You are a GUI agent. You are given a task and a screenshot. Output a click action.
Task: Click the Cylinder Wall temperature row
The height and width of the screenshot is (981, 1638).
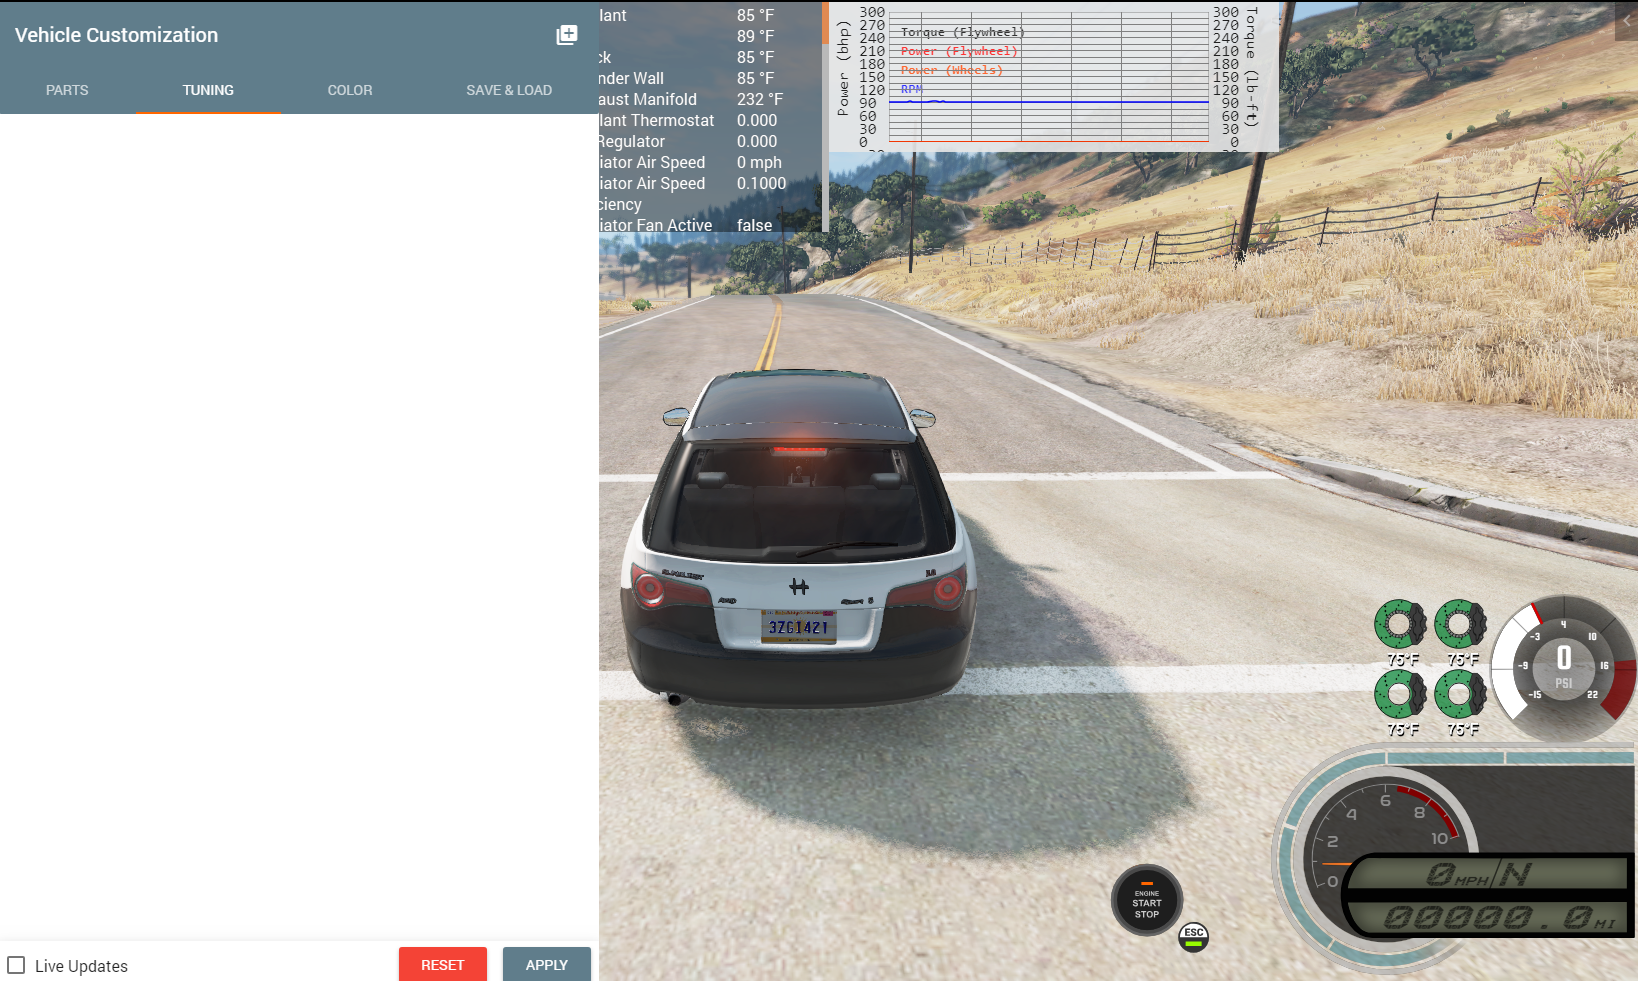(710, 78)
